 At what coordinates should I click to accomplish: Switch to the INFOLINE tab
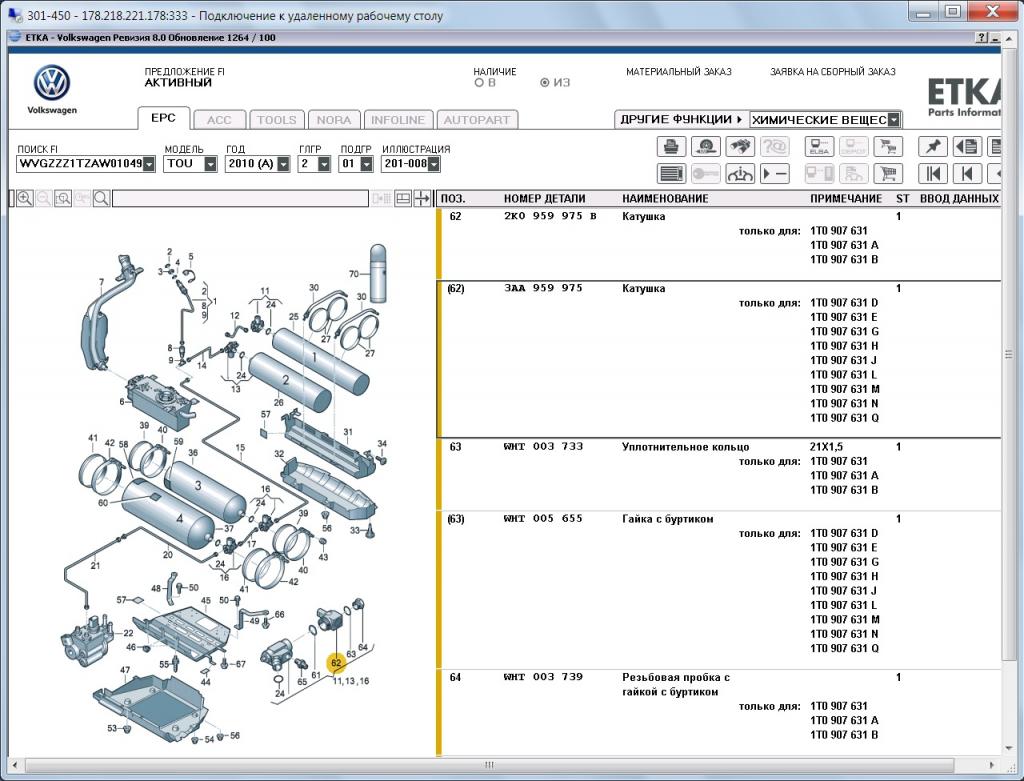[x=398, y=120]
